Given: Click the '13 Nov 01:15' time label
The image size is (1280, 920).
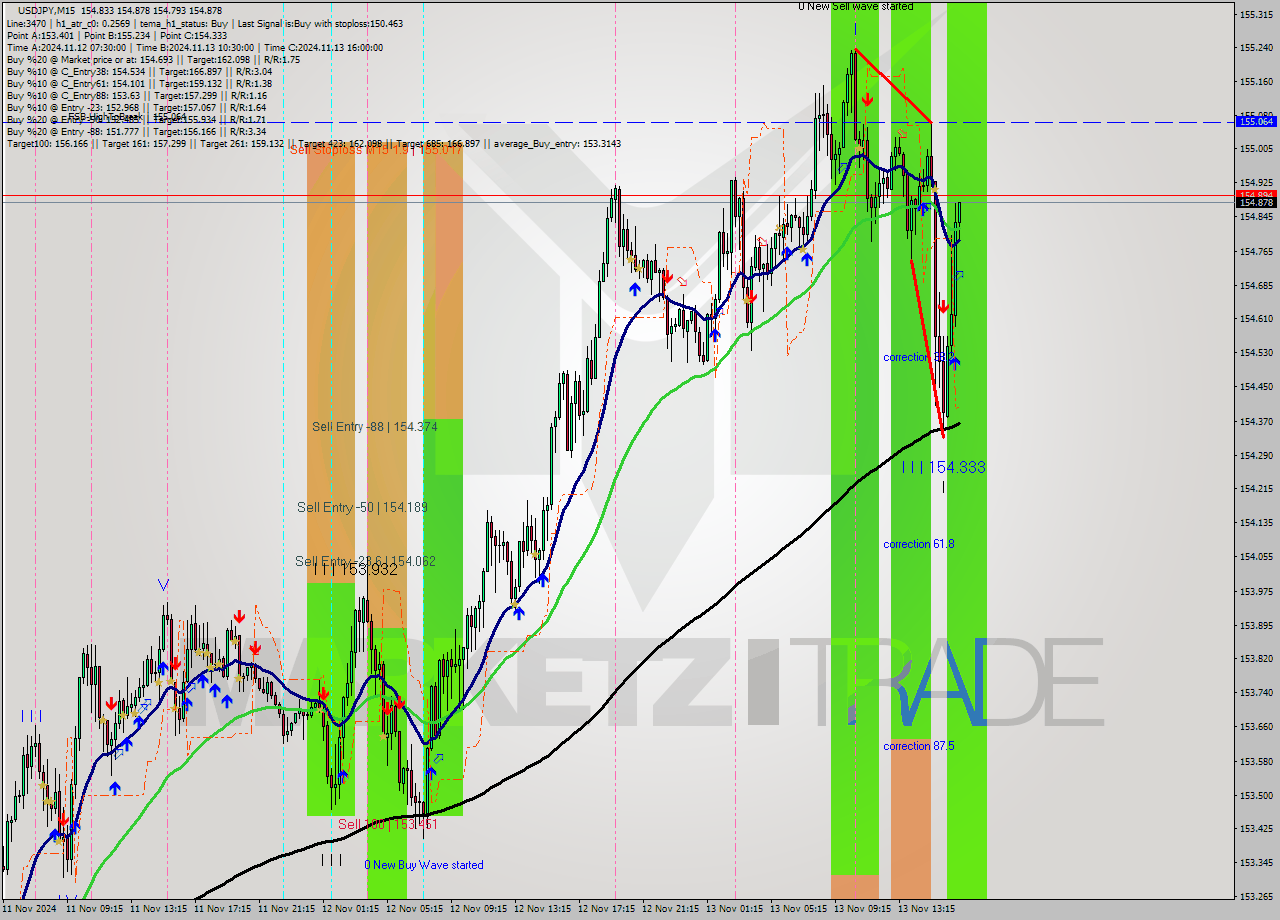Looking at the screenshot, I should pos(734,909).
